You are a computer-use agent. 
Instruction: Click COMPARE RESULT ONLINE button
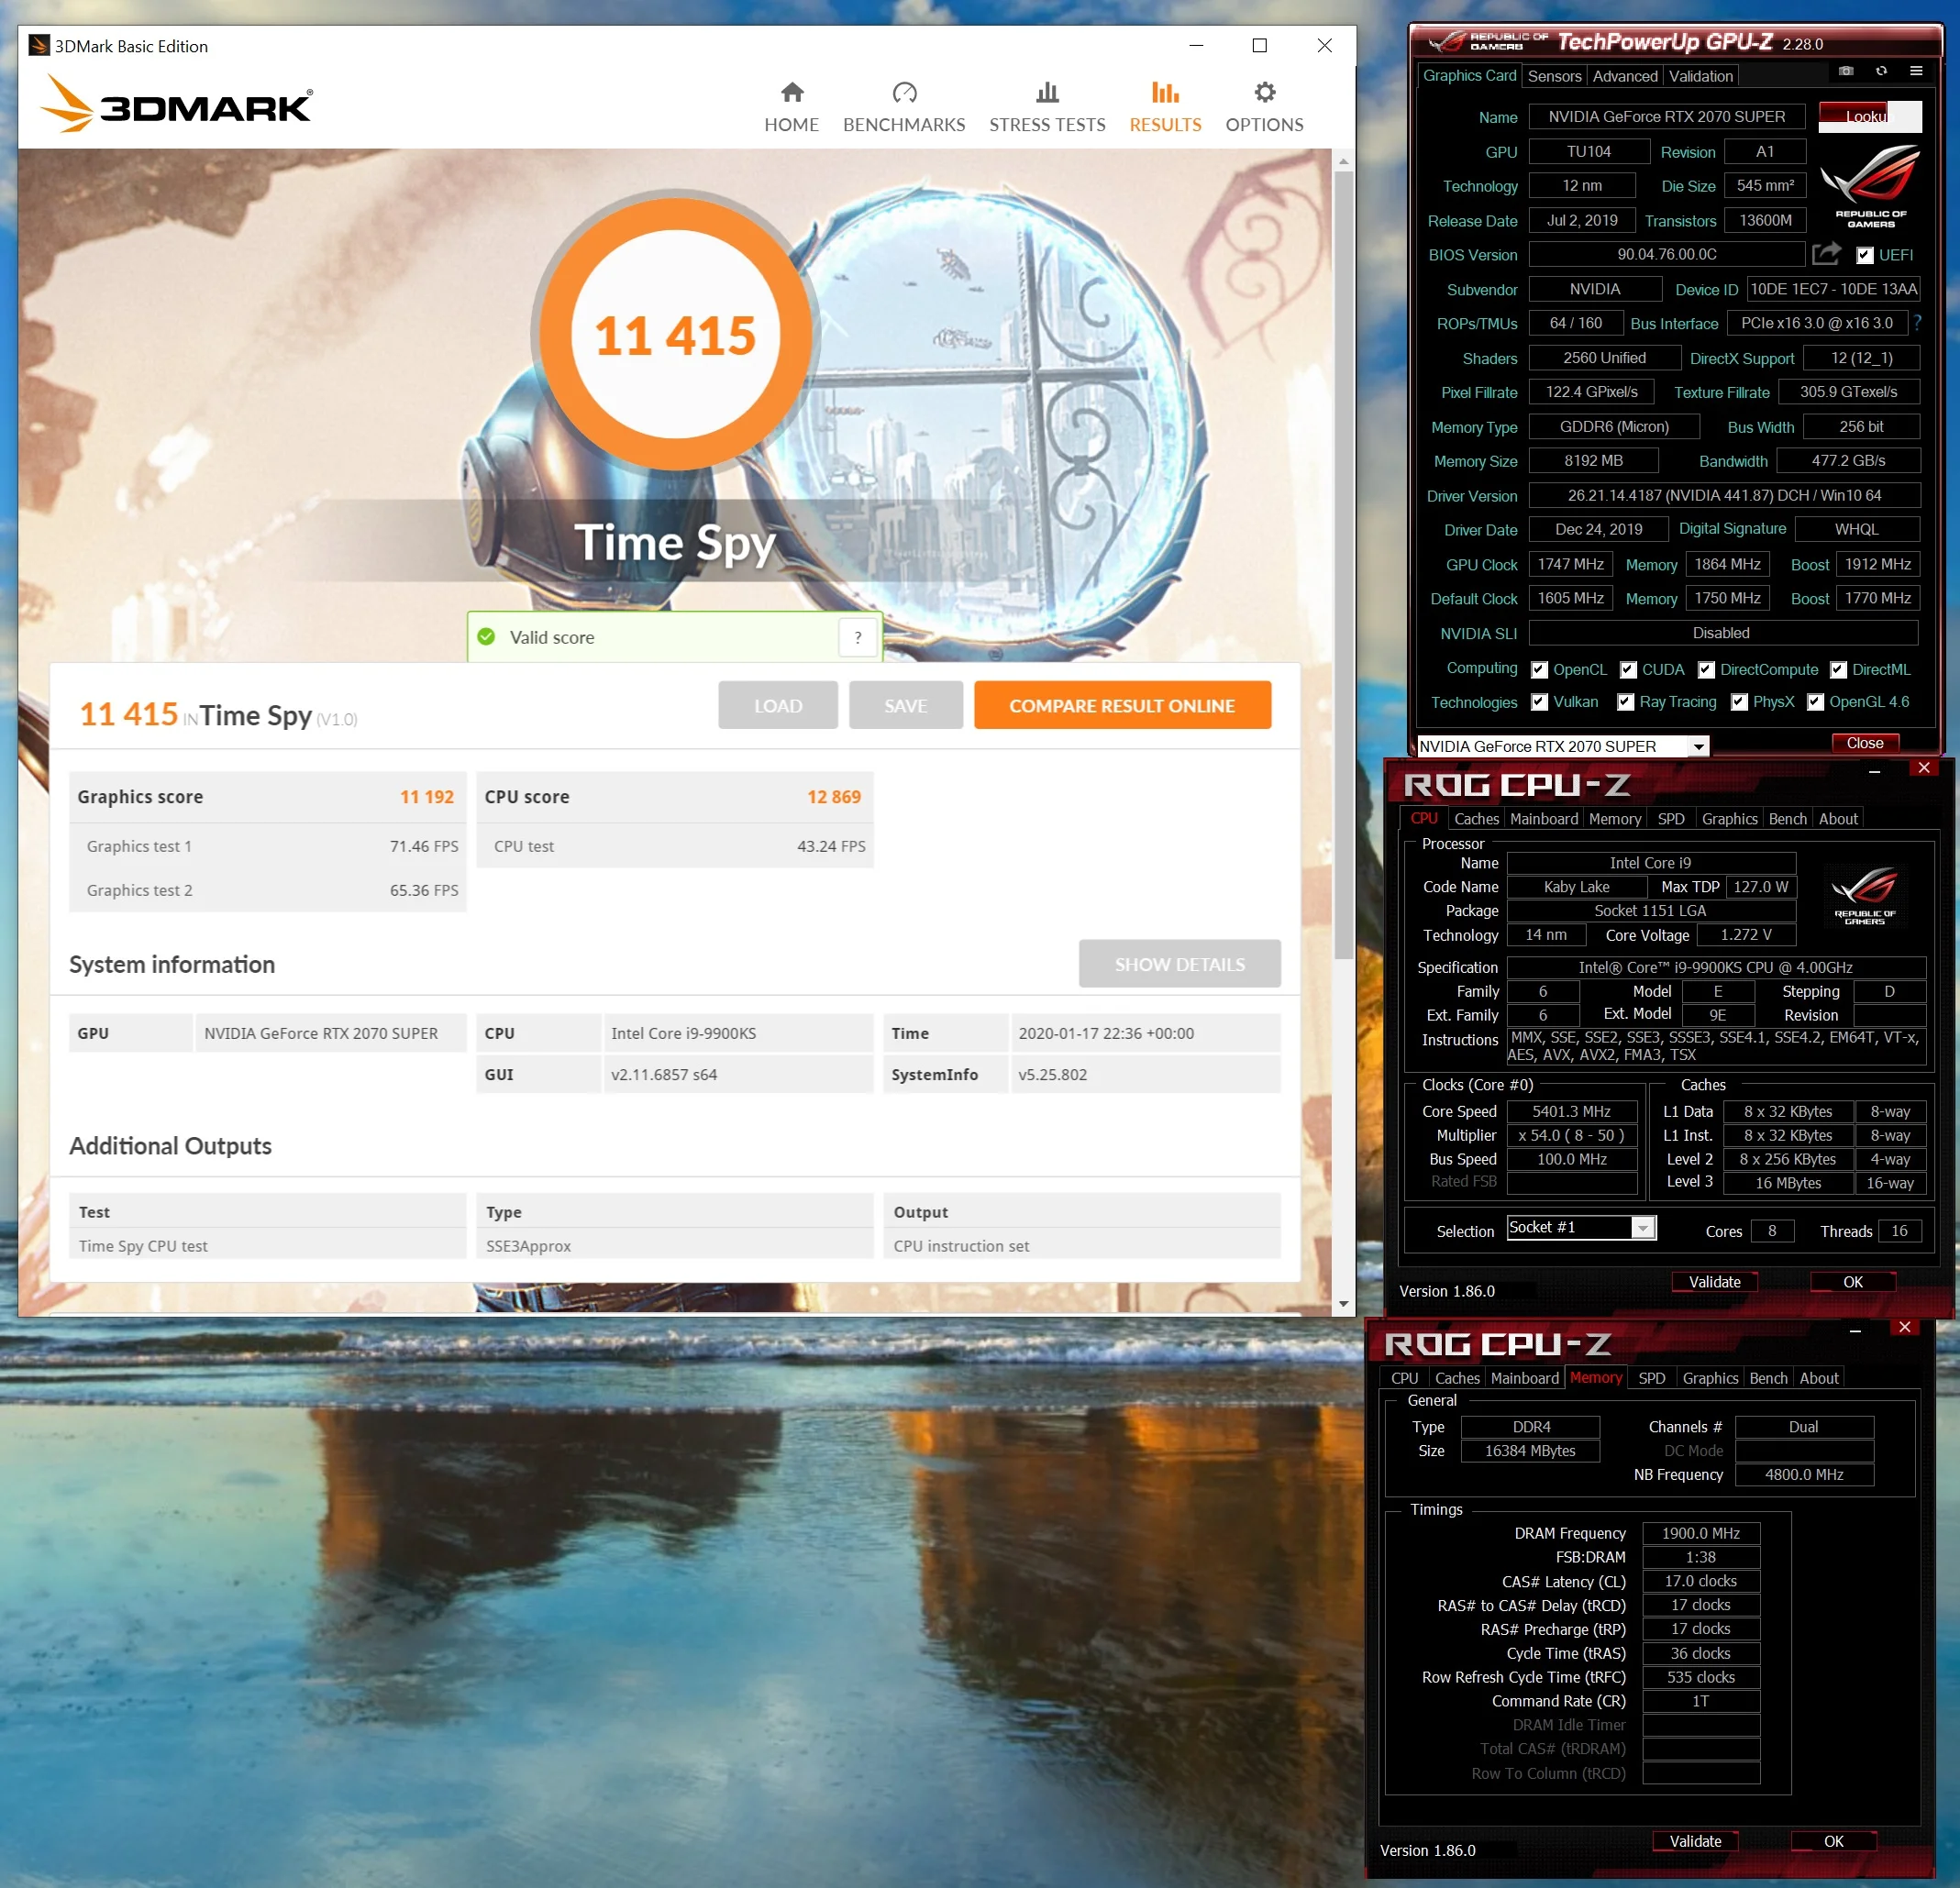pyautogui.click(x=1122, y=705)
